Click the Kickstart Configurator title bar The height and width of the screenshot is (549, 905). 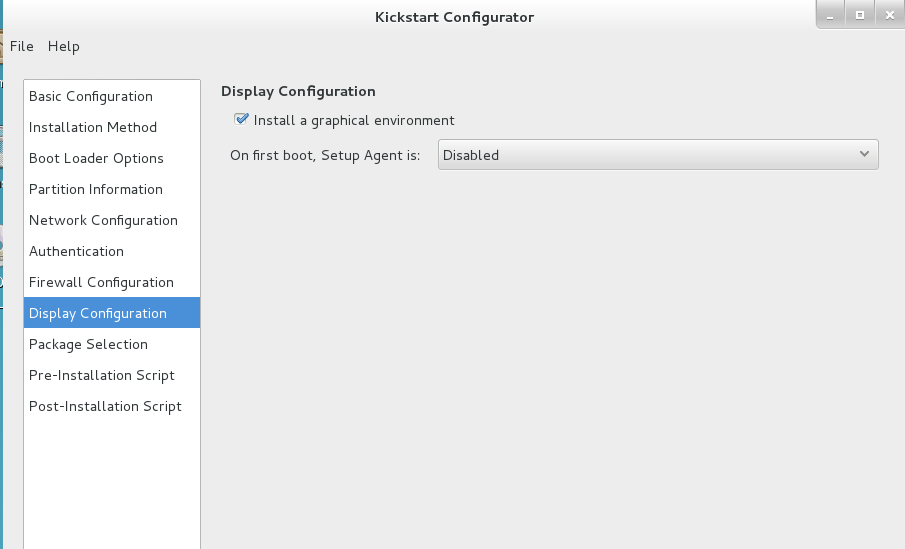tap(454, 16)
